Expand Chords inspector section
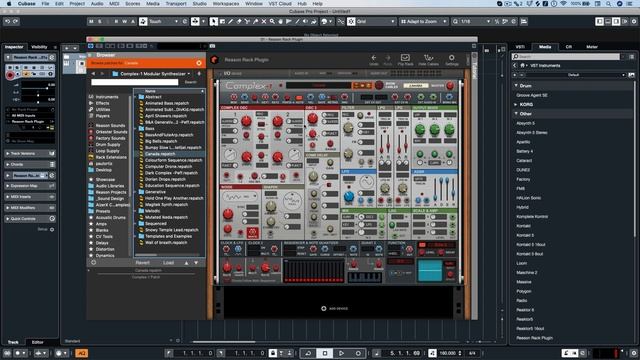Screen dimensions: 640x360 coord(29,164)
